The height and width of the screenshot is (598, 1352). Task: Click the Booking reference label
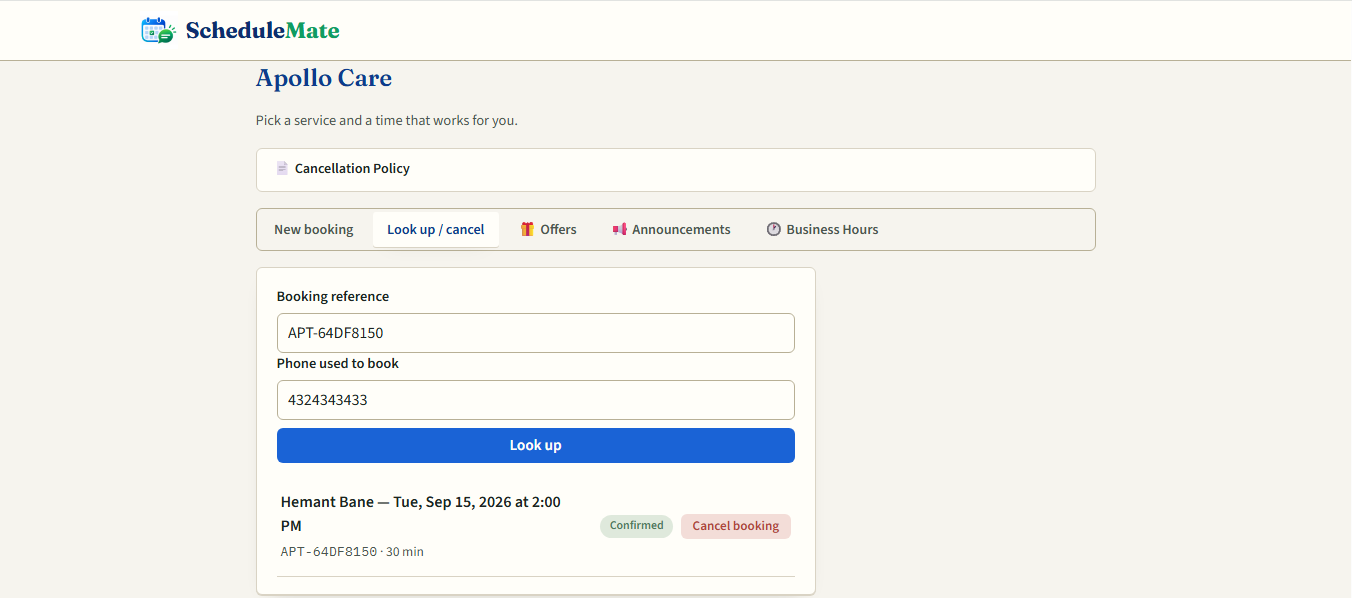[x=333, y=296]
